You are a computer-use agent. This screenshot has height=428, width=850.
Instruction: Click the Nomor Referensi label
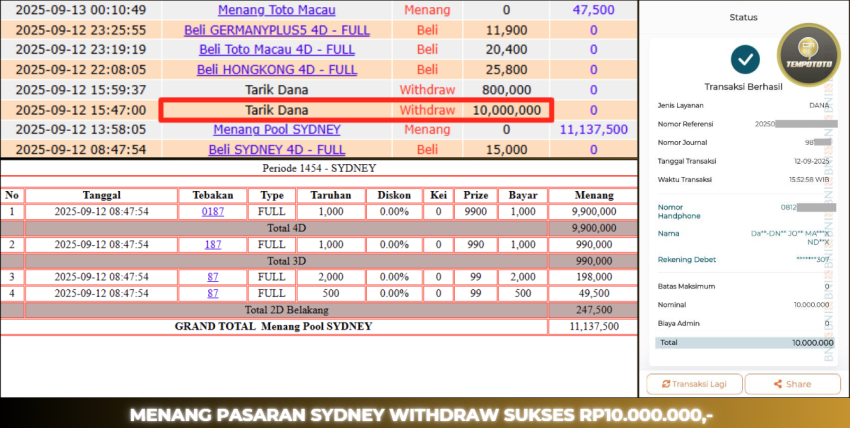coord(685,124)
